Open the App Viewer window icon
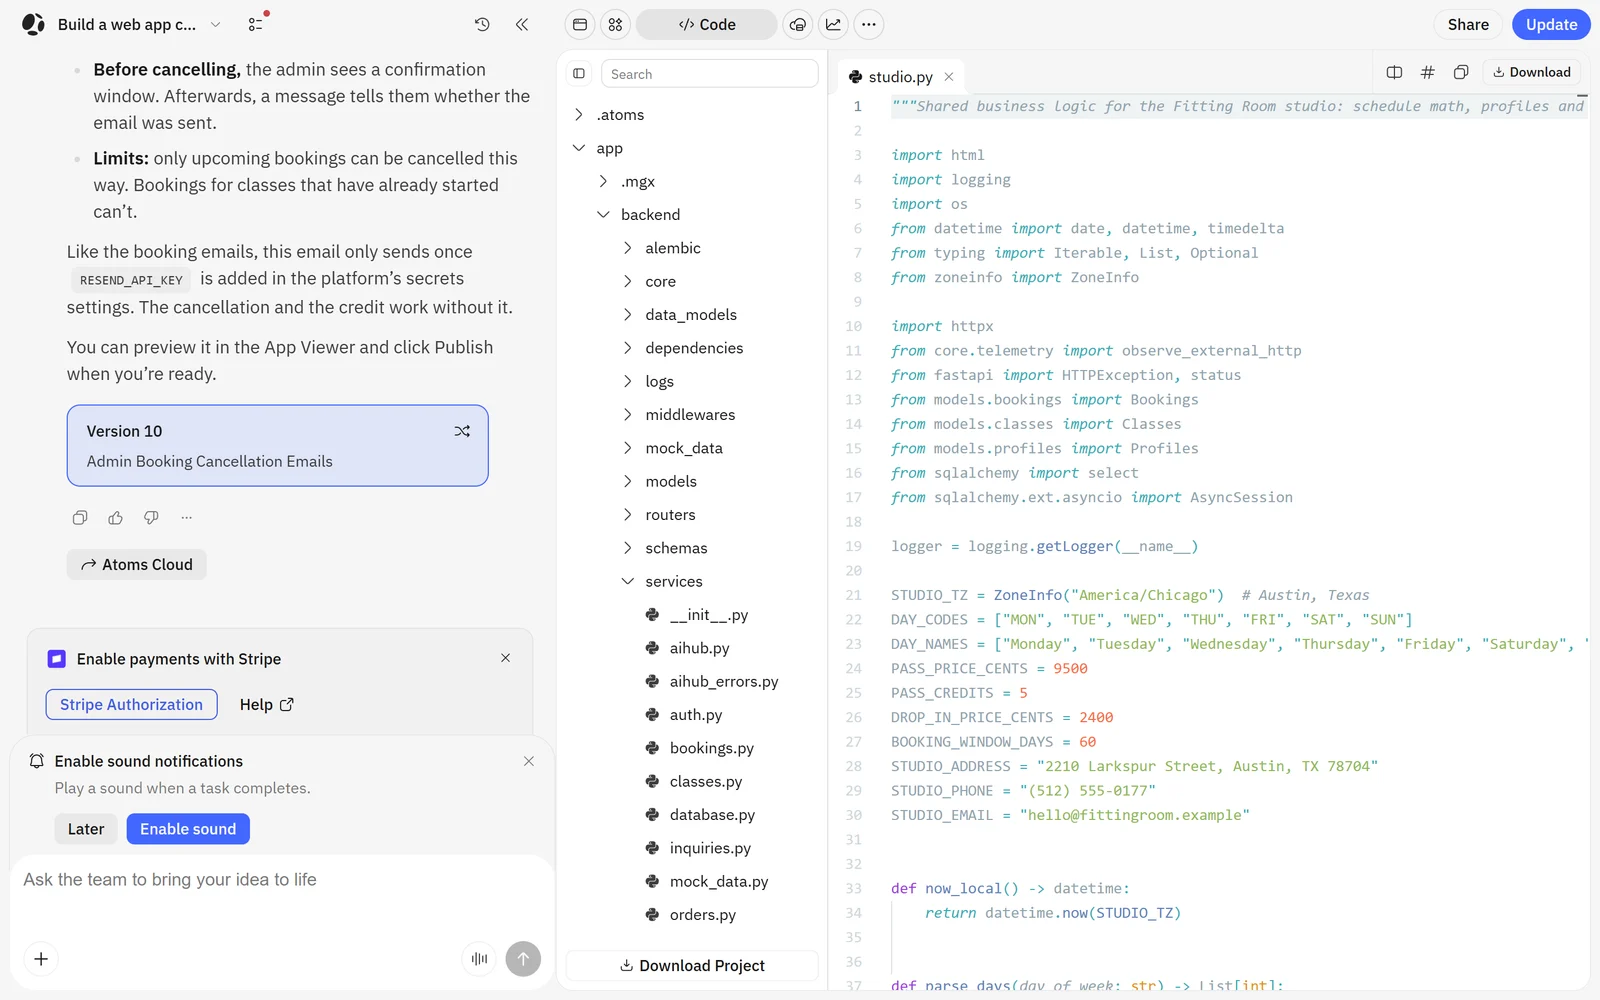The height and width of the screenshot is (1000, 1600). (580, 24)
